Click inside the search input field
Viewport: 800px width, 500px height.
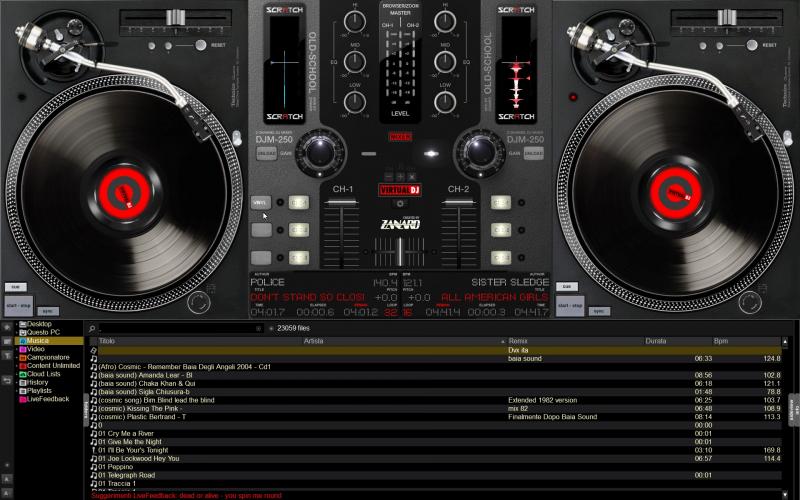(181, 329)
